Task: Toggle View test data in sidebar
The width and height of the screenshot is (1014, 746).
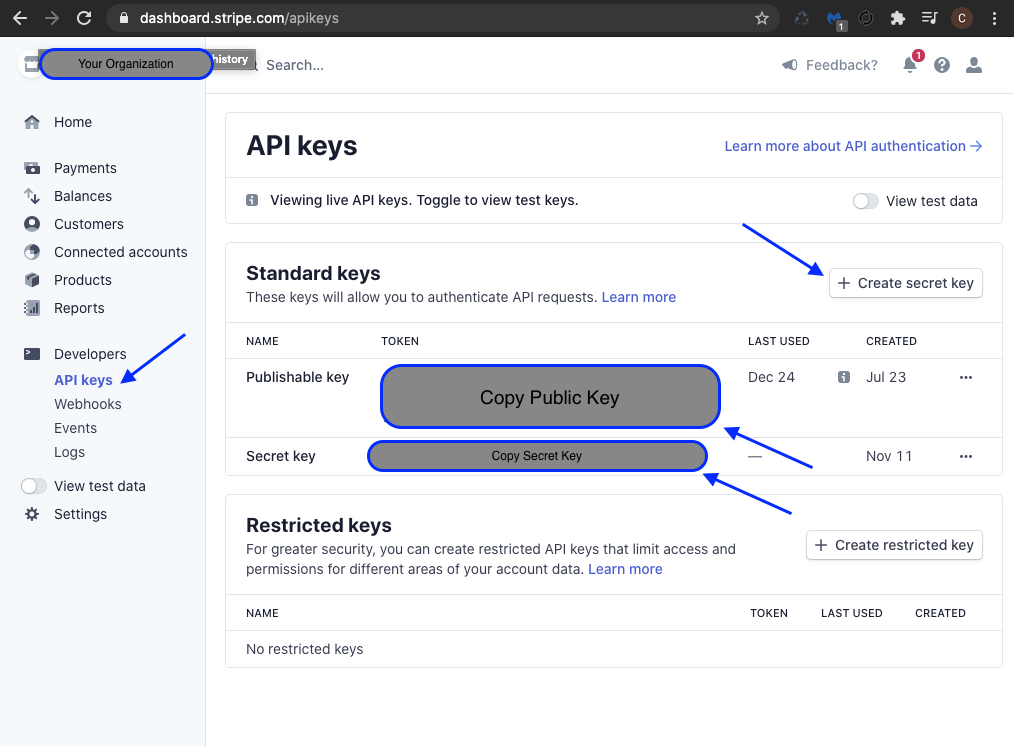Action: pos(34,486)
